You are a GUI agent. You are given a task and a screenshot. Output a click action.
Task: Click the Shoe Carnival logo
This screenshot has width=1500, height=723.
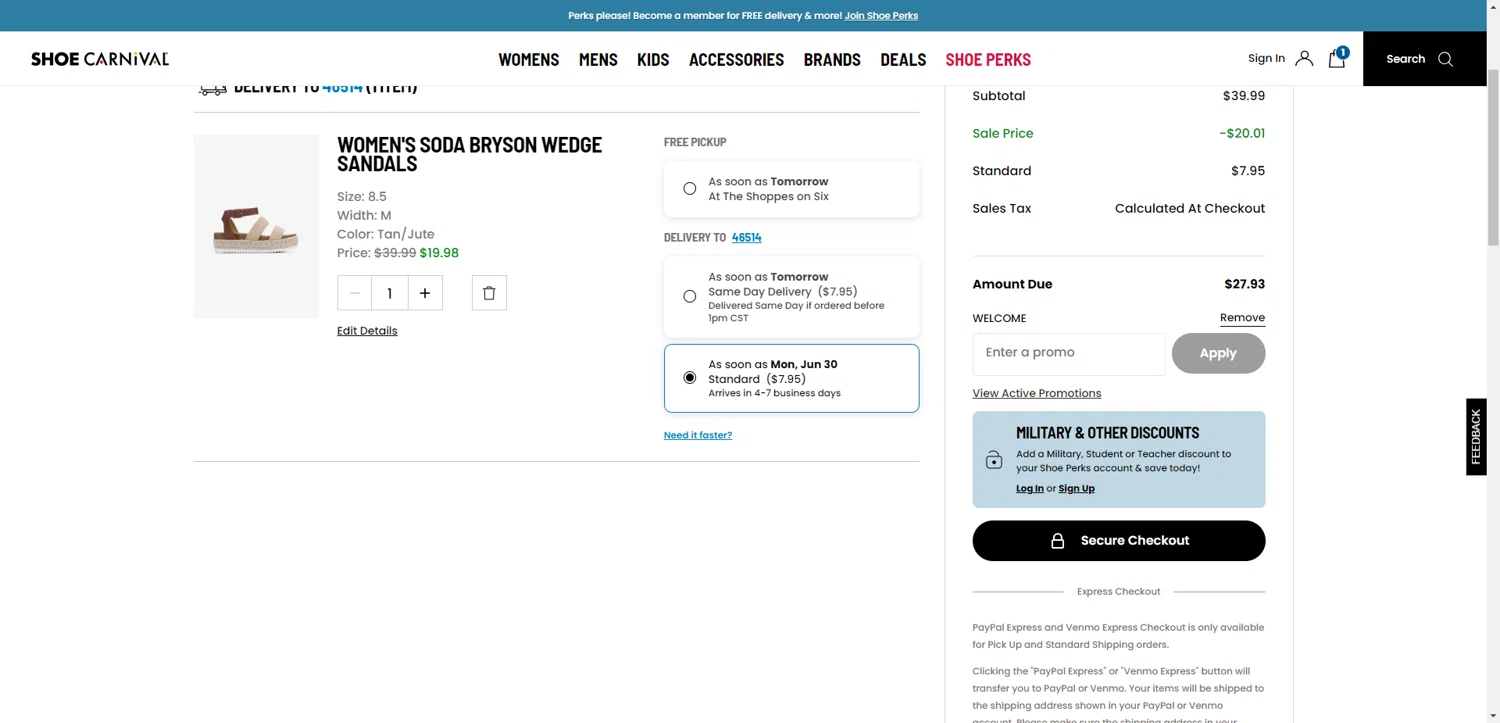pyautogui.click(x=100, y=59)
